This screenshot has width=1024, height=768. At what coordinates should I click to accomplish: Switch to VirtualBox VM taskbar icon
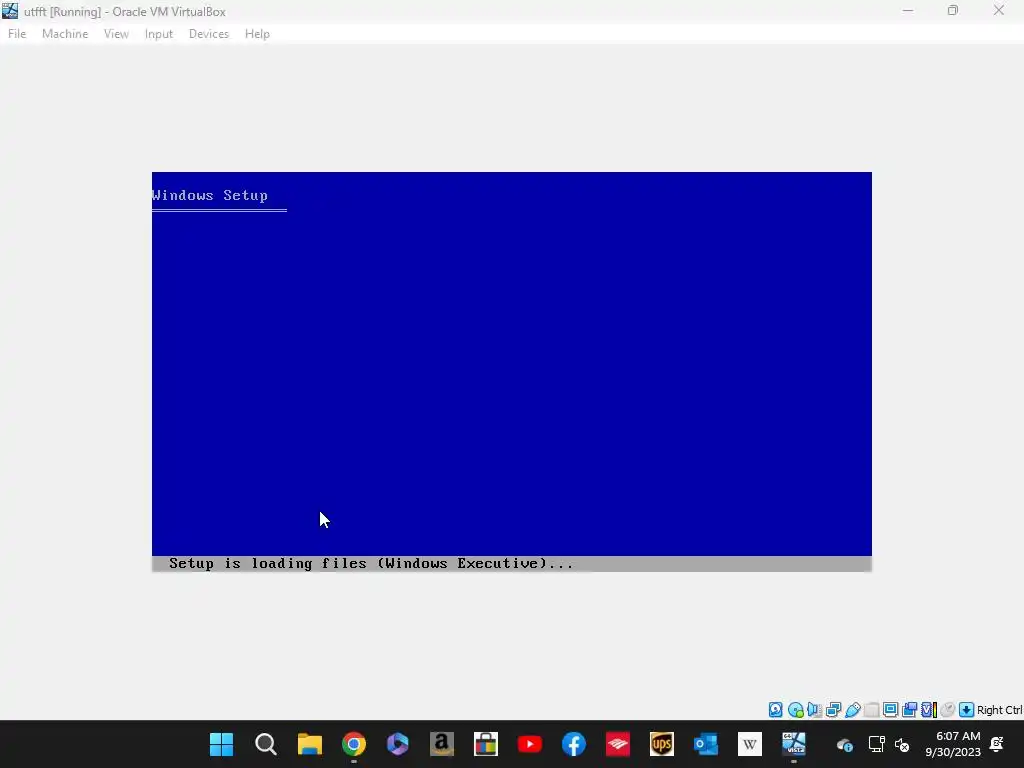coord(794,744)
